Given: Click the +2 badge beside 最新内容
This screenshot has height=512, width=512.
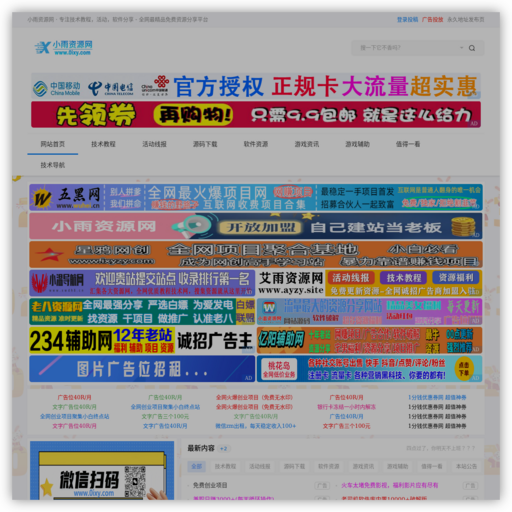Looking at the screenshot, I should coord(224,449).
